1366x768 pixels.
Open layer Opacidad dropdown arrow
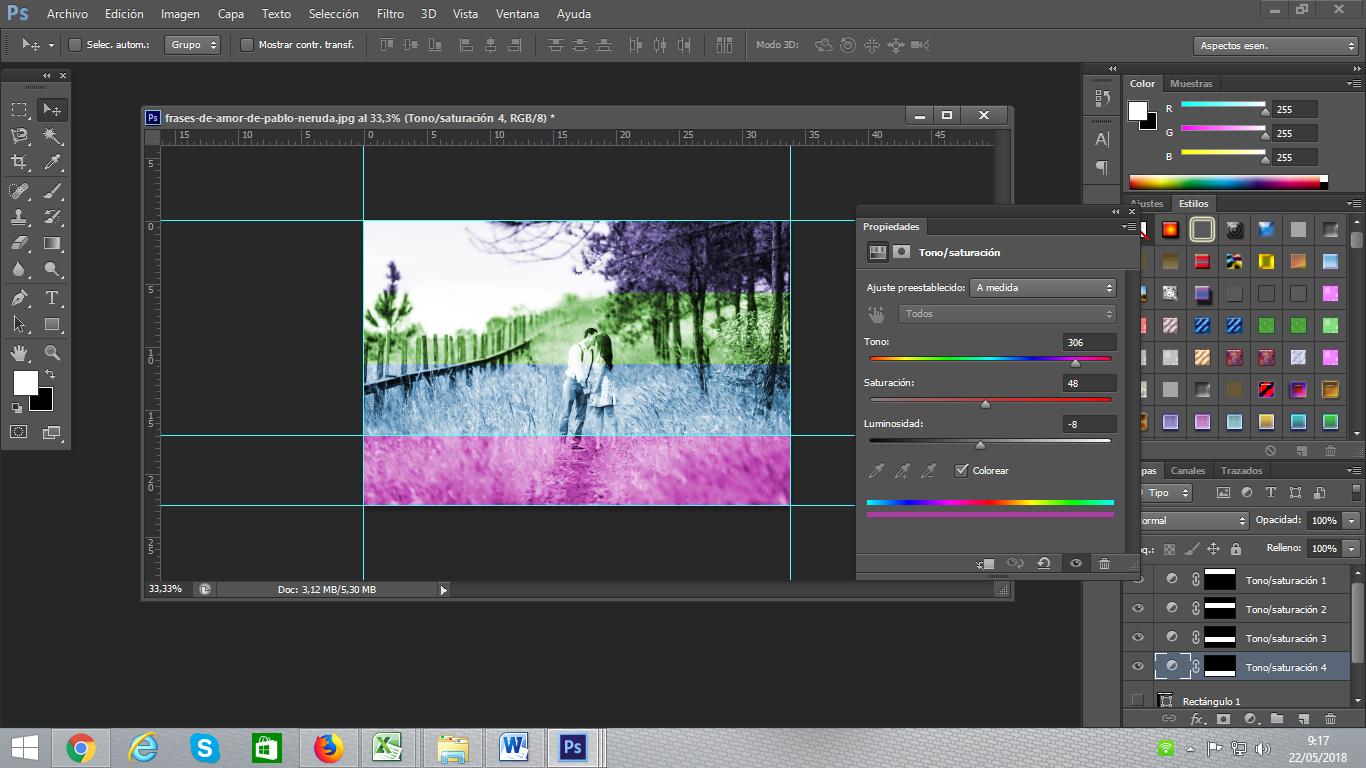tap(1352, 521)
